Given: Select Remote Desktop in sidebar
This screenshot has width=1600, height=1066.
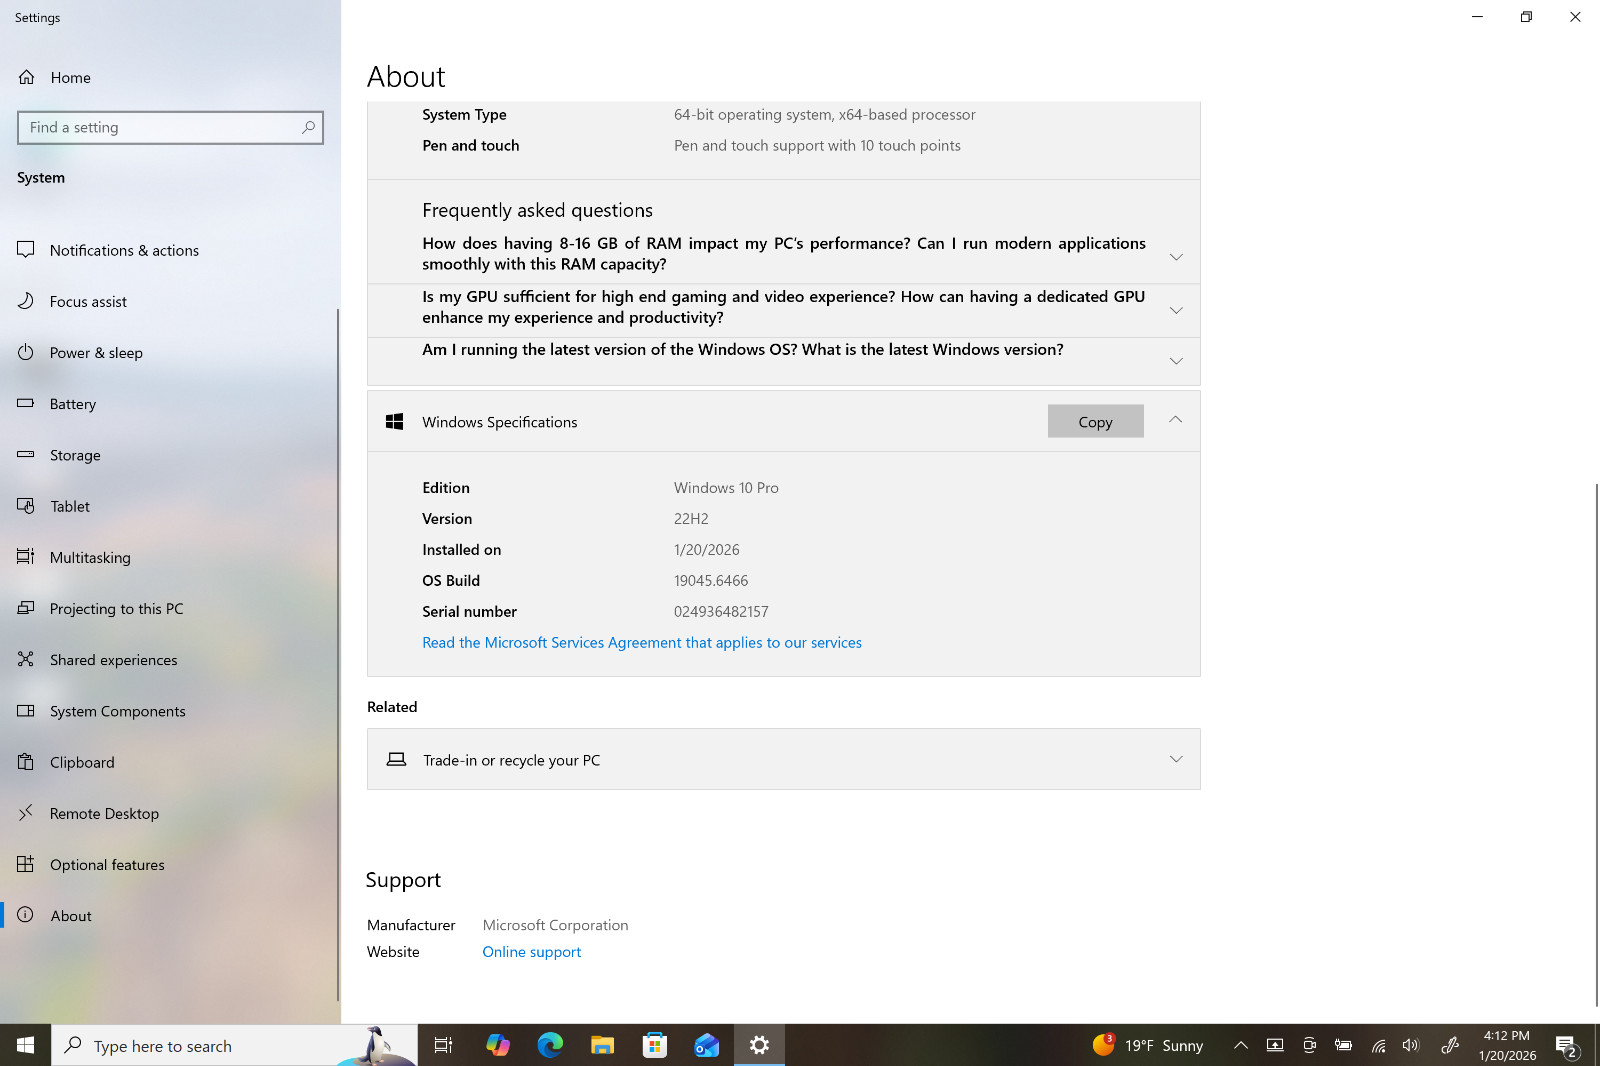Looking at the screenshot, I should pyautogui.click(x=170, y=813).
